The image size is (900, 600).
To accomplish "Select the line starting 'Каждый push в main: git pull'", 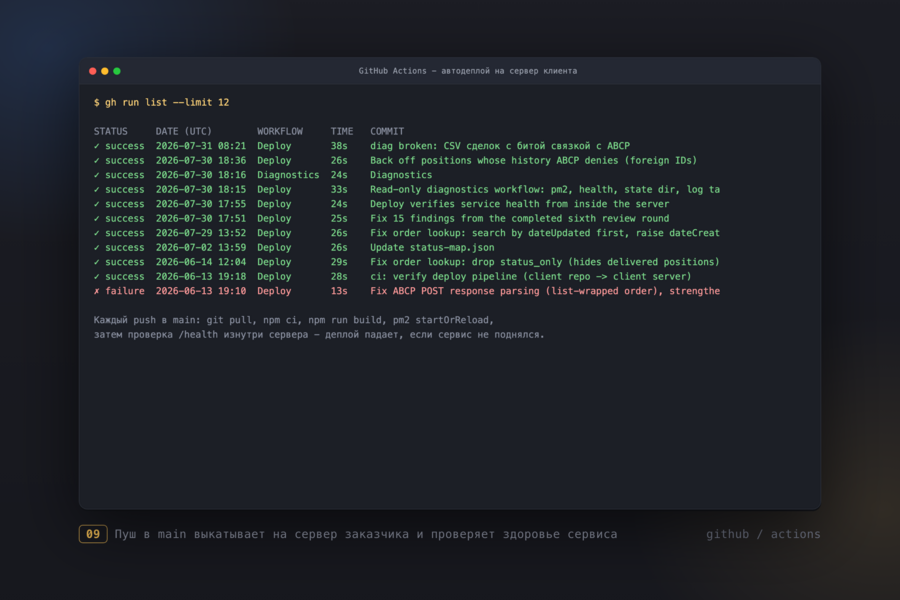I will coord(294,320).
